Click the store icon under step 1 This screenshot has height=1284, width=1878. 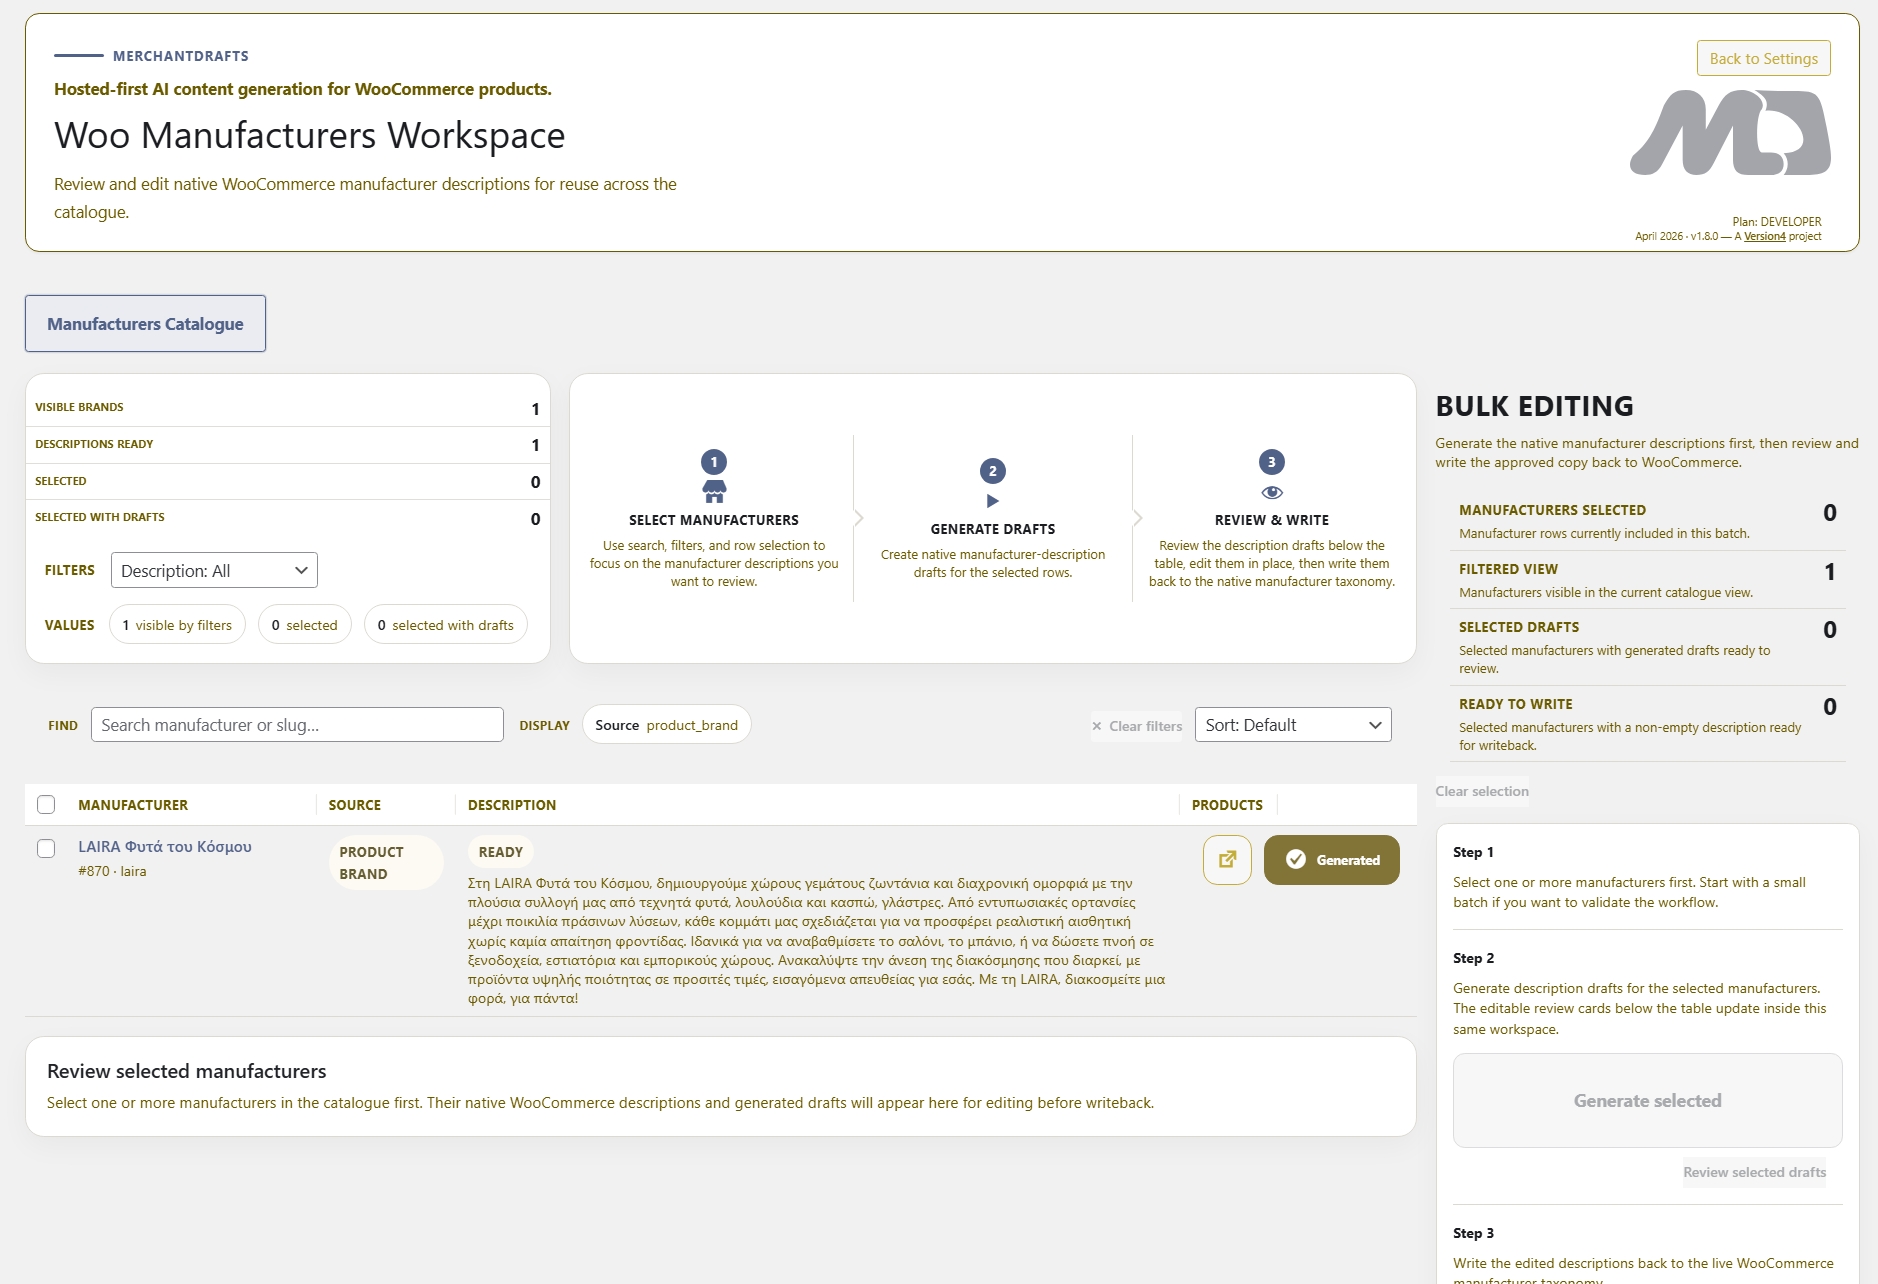[714, 491]
